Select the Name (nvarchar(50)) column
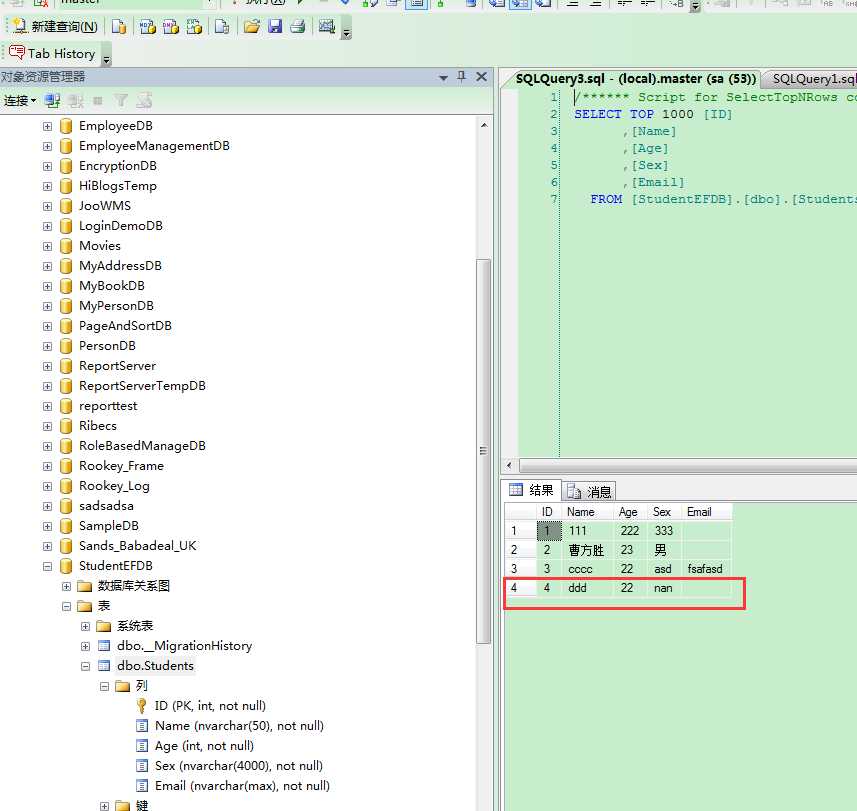 (239, 726)
